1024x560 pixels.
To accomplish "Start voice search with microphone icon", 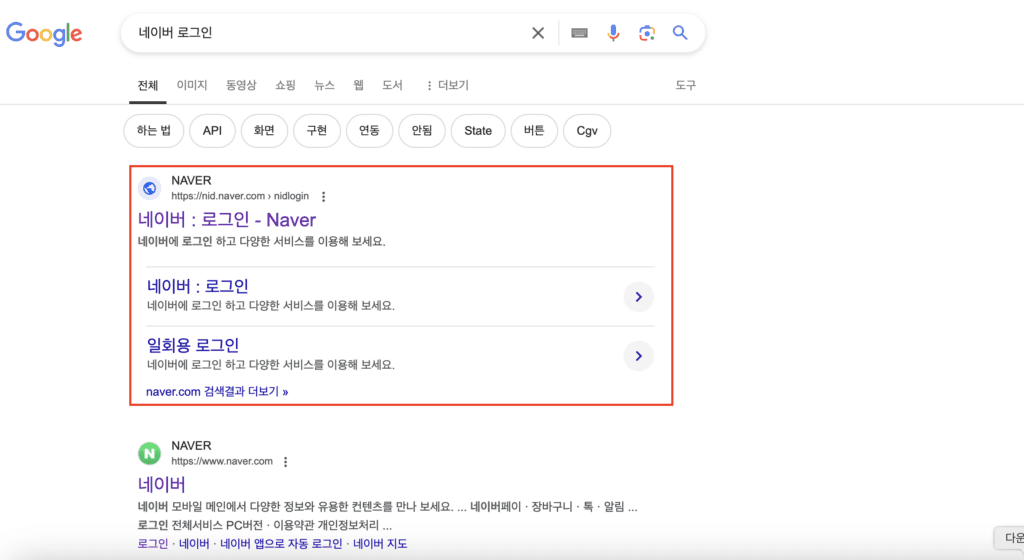I will pos(613,33).
